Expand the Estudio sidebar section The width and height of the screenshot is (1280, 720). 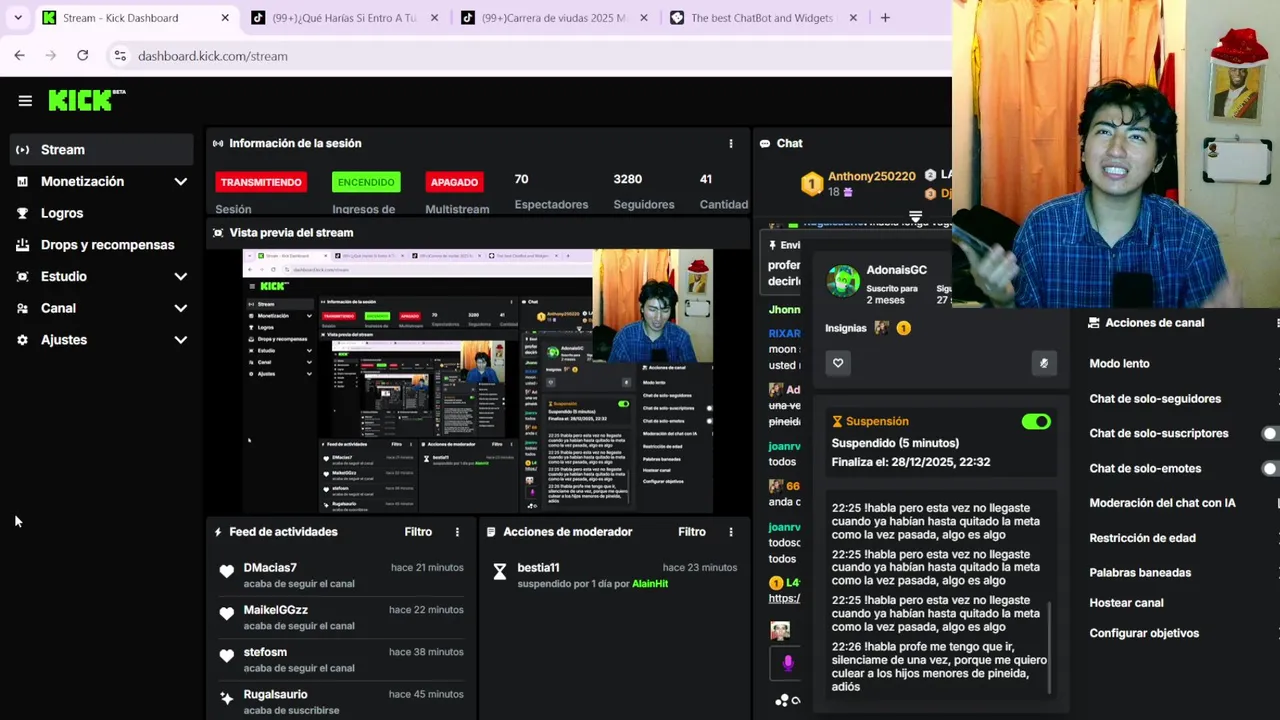point(181,277)
